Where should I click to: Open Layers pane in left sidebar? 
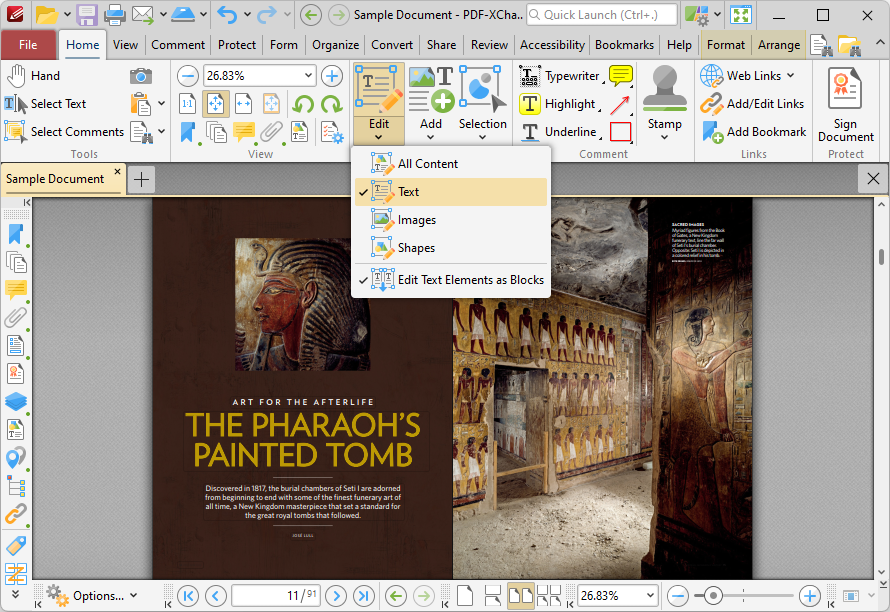pyautogui.click(x=16, y=401)
